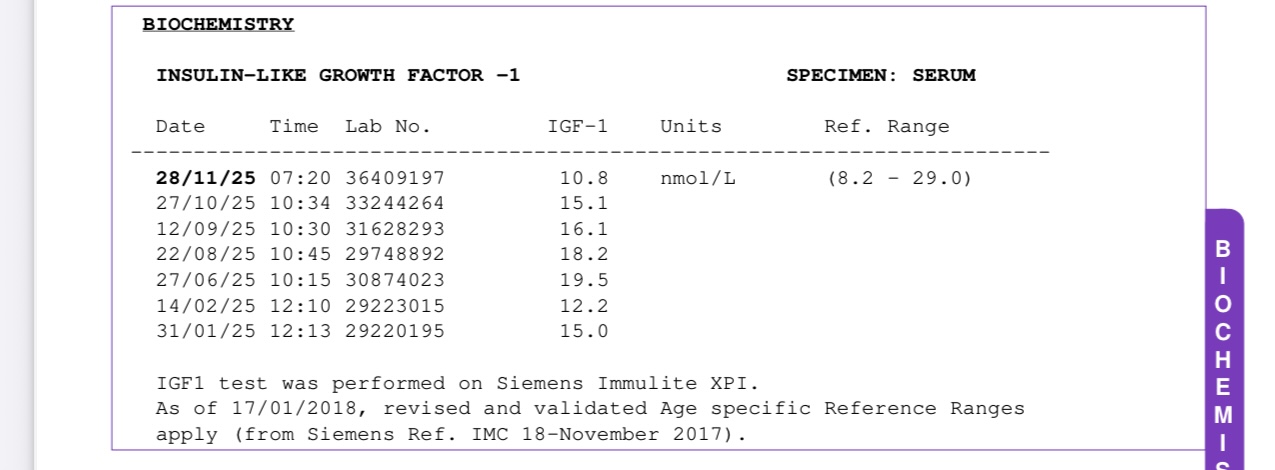Click the Siemens Immulite XPI footnote line
Viewport: 1275px width, 470px height.
click(x=458, y=383)
